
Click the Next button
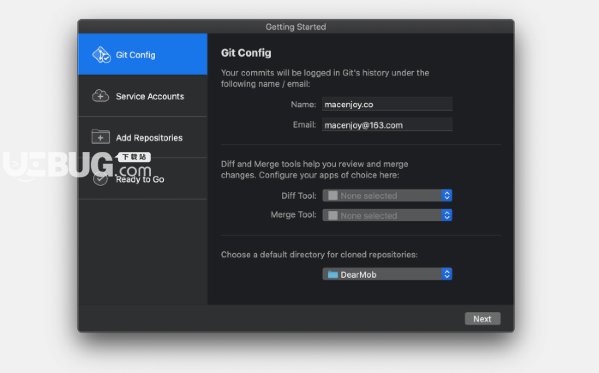tap(482, 319)
